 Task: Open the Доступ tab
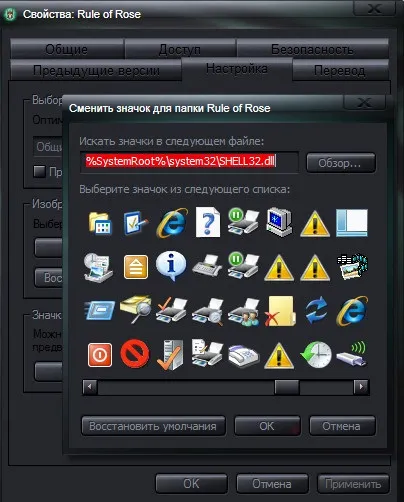click(x=180, y=49)
